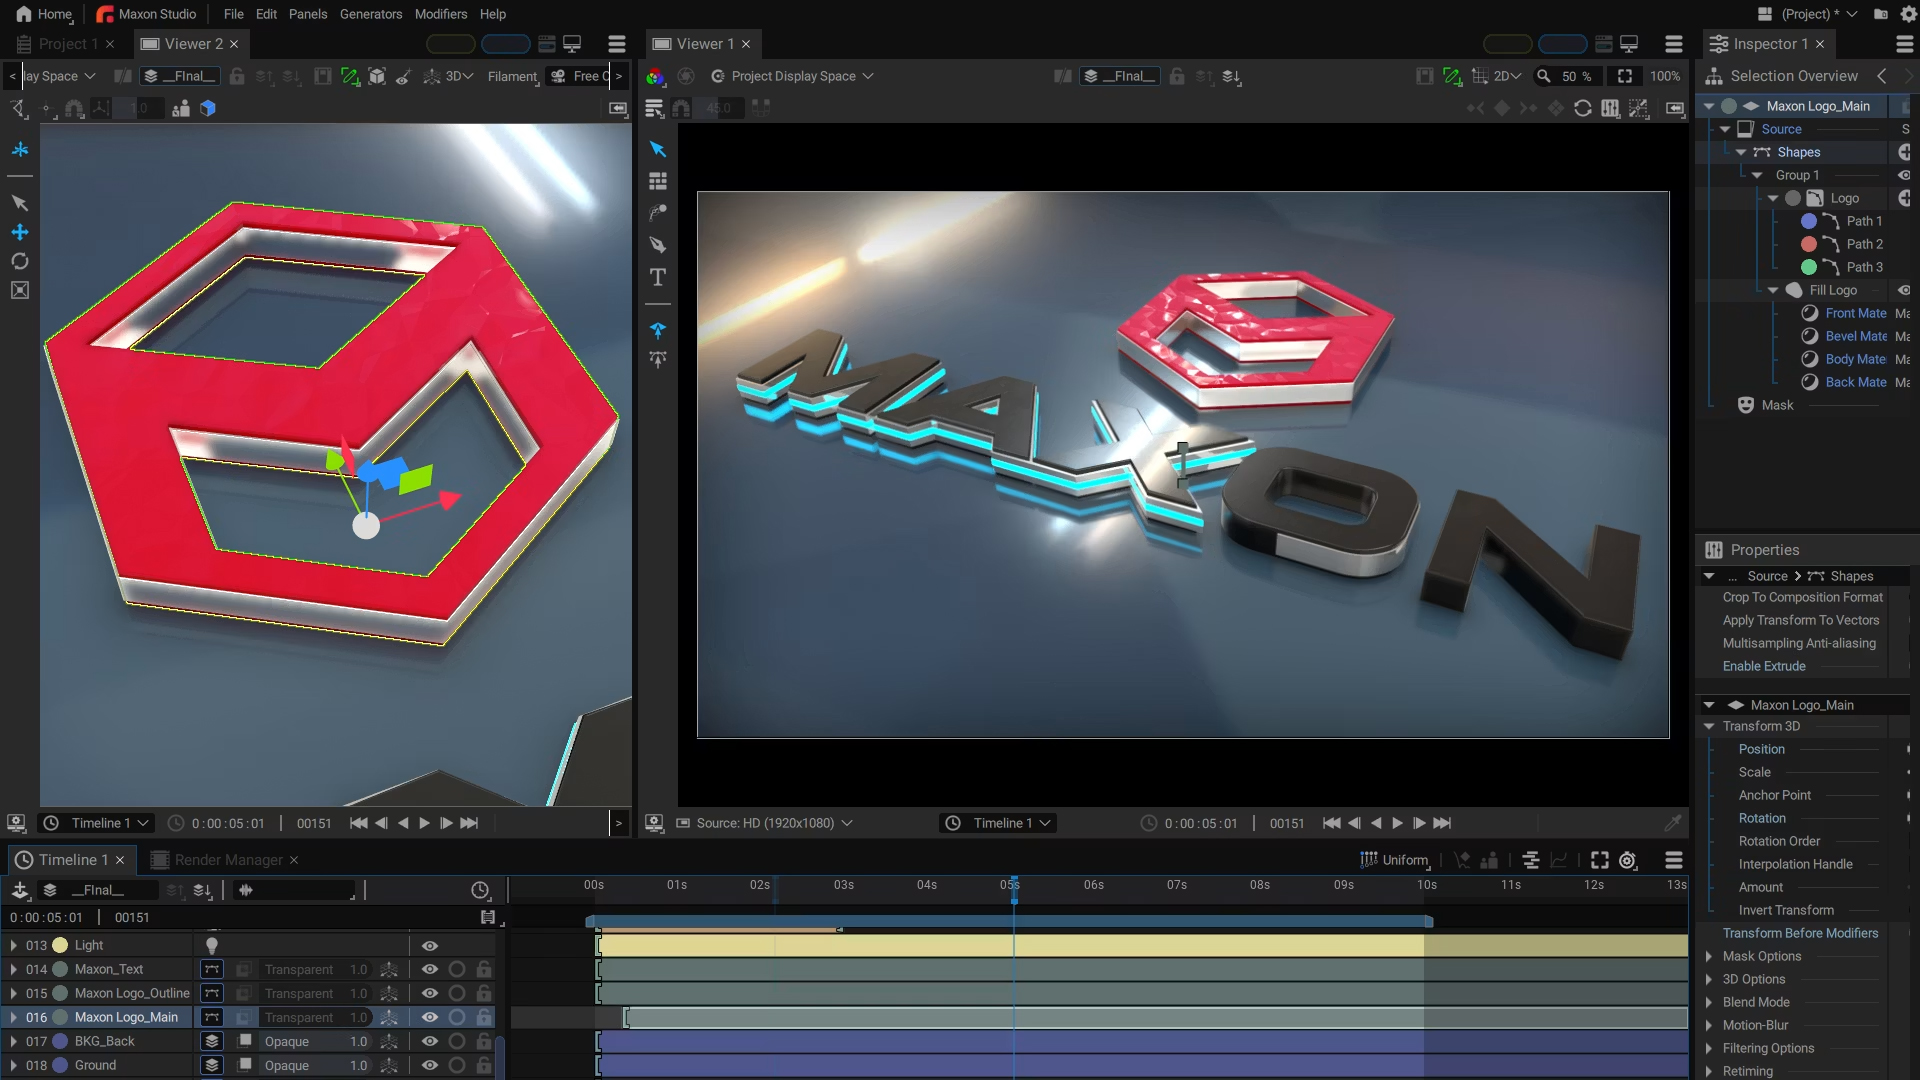Viewport: 1920px width, 1080px height.
Task: Click the color channels icon in Viewer 1
Action: click(655, 76)
